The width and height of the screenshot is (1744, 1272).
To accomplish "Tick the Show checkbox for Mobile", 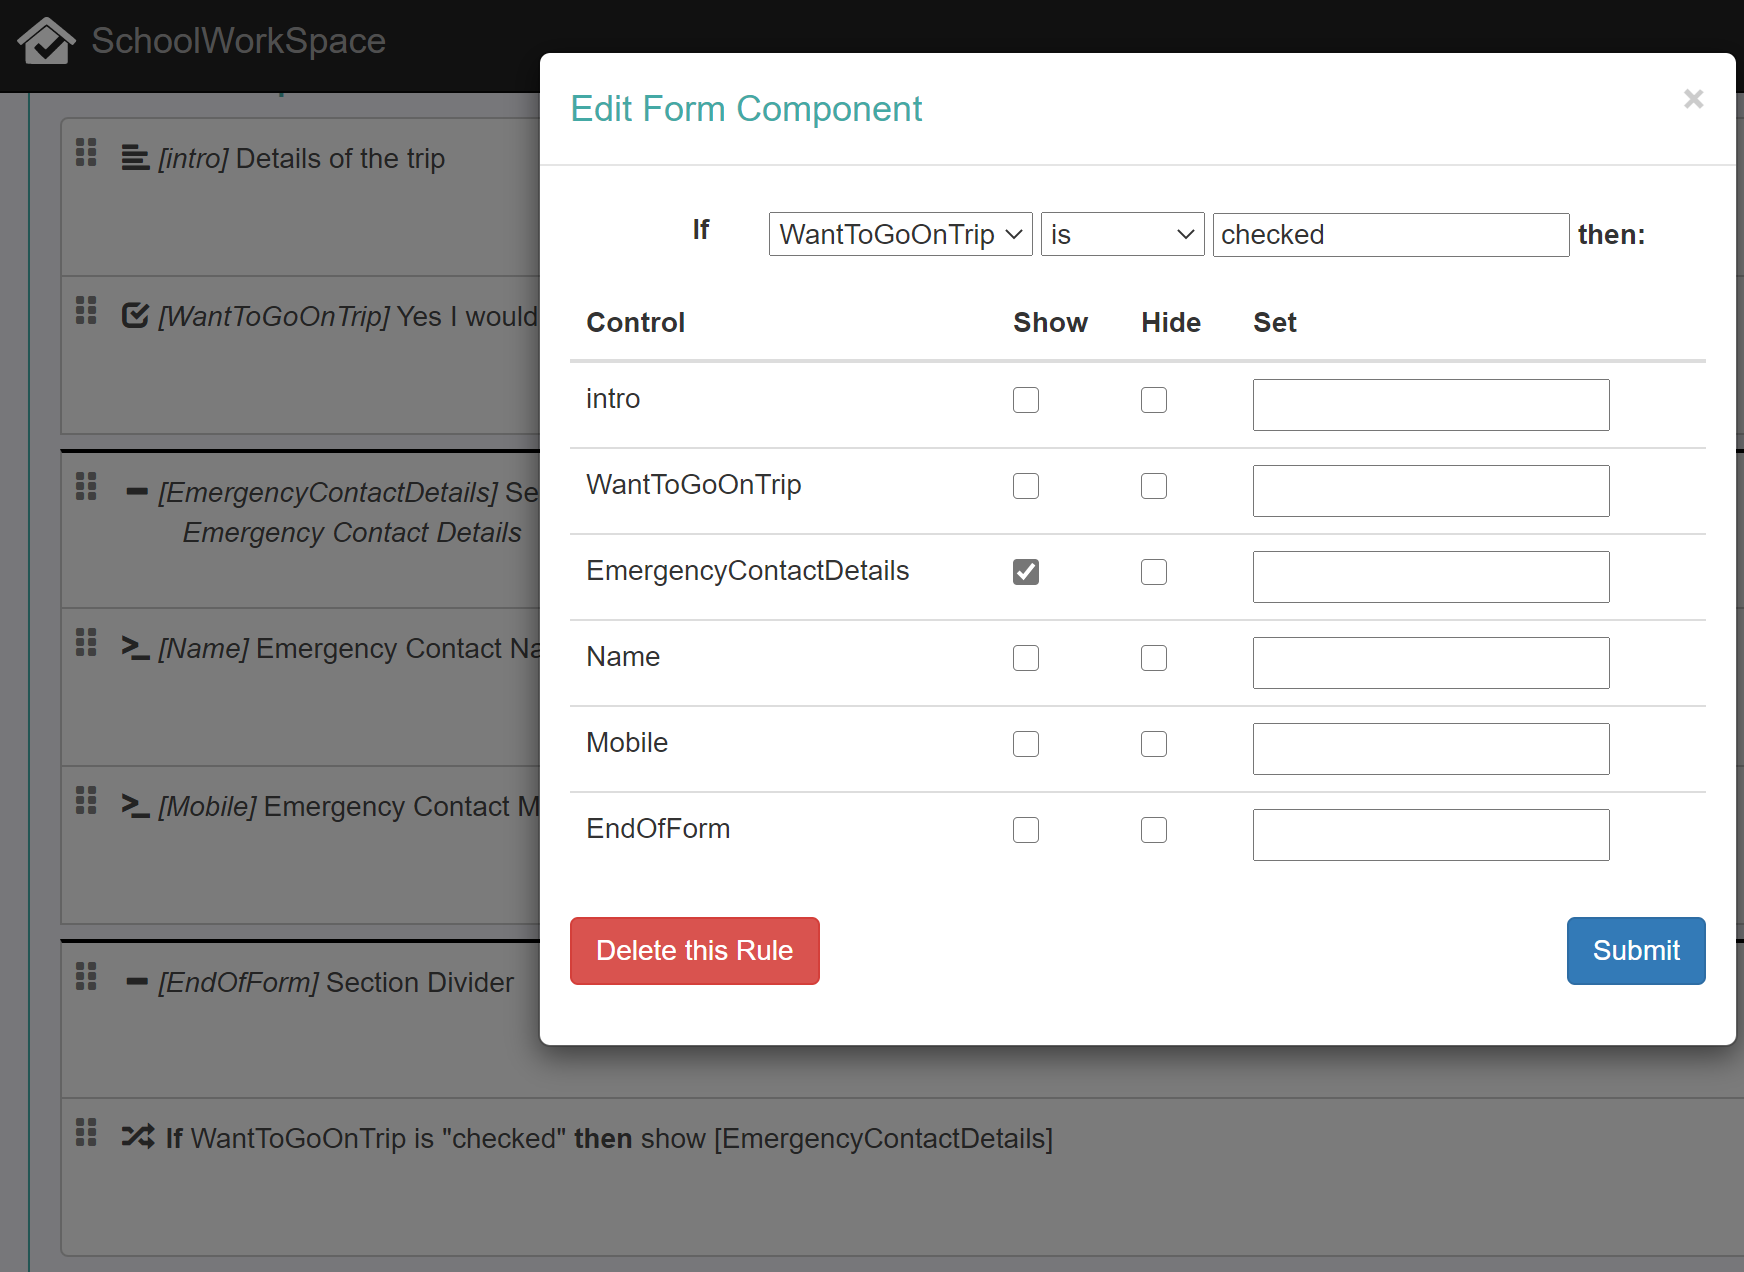I will [x=1025, y=744].
